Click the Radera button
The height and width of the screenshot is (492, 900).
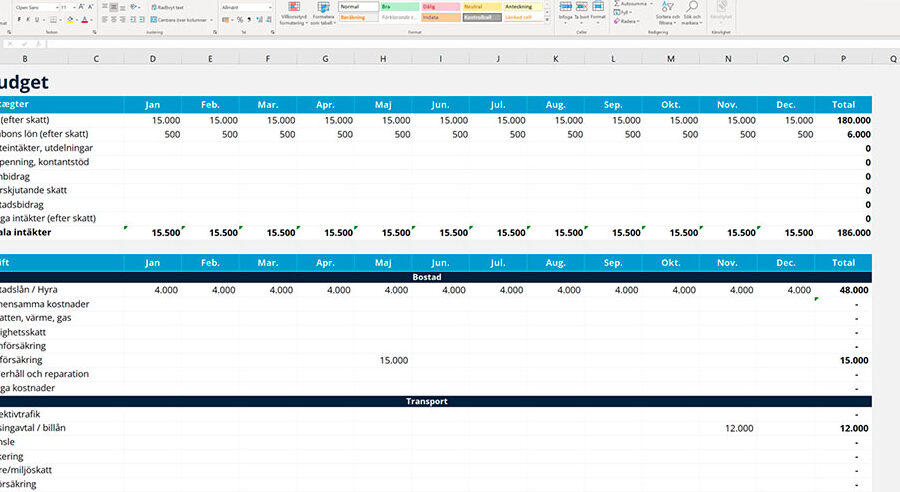coord(625,21)
